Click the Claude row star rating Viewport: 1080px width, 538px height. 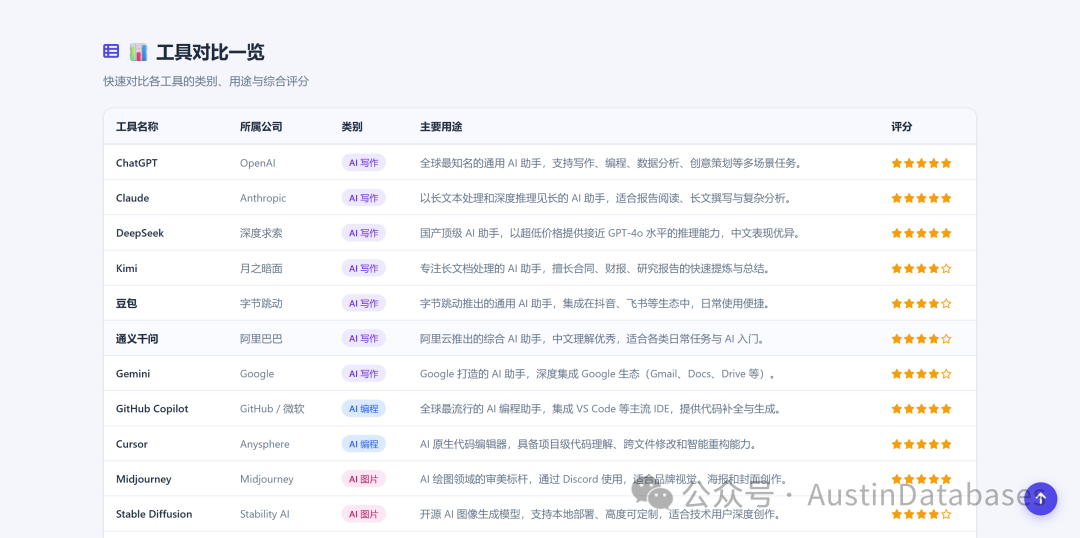click(x=921, y=198)
